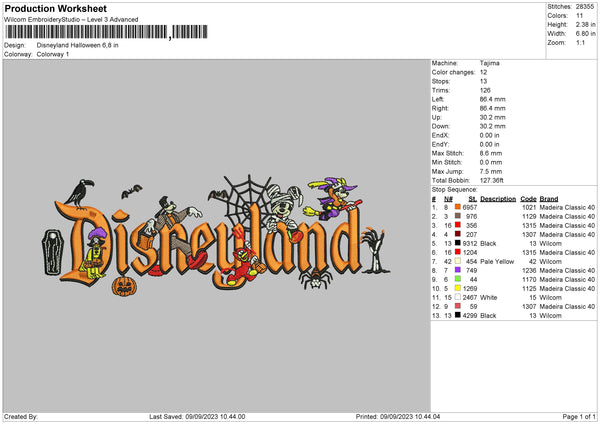Click the Zoom value '1:1'
Image resolution: width=600 pixels, height=424 pixels.
pyautogui.click(x=580, y=42)
